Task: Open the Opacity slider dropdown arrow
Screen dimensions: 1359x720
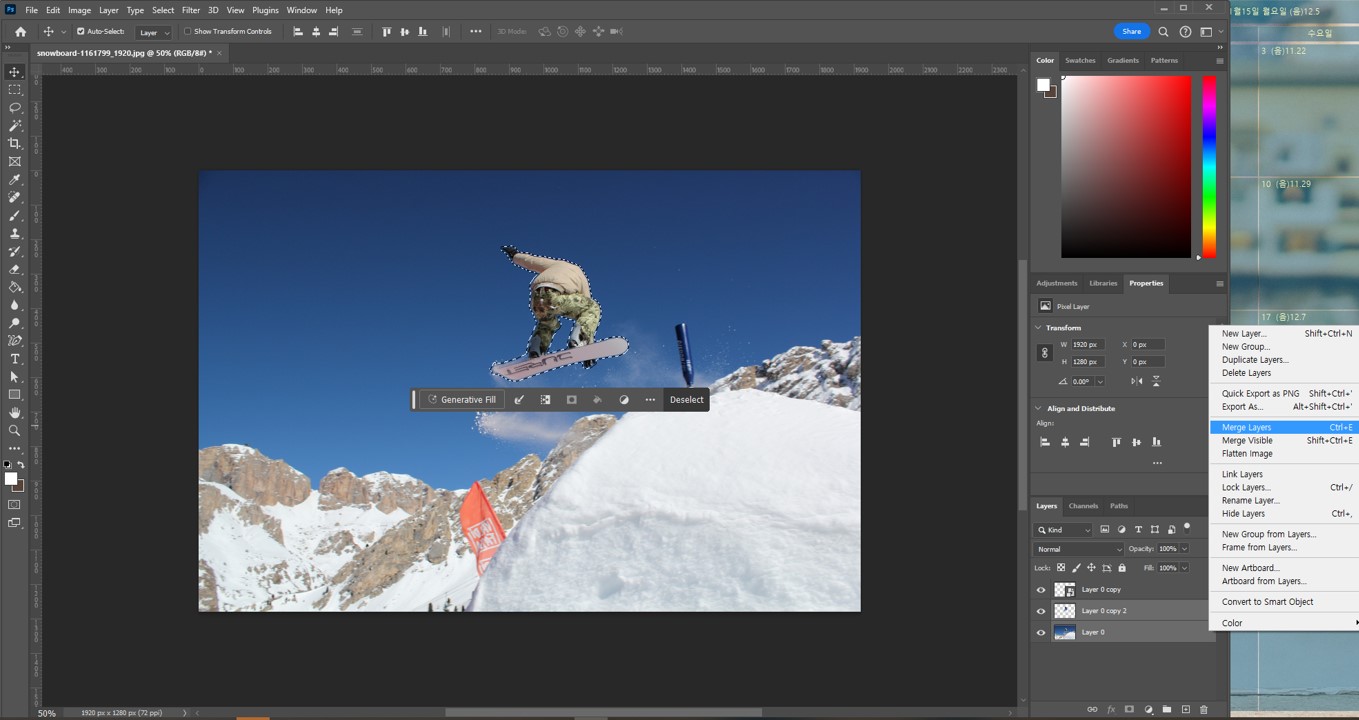Action: click(x=1185, y=549)
